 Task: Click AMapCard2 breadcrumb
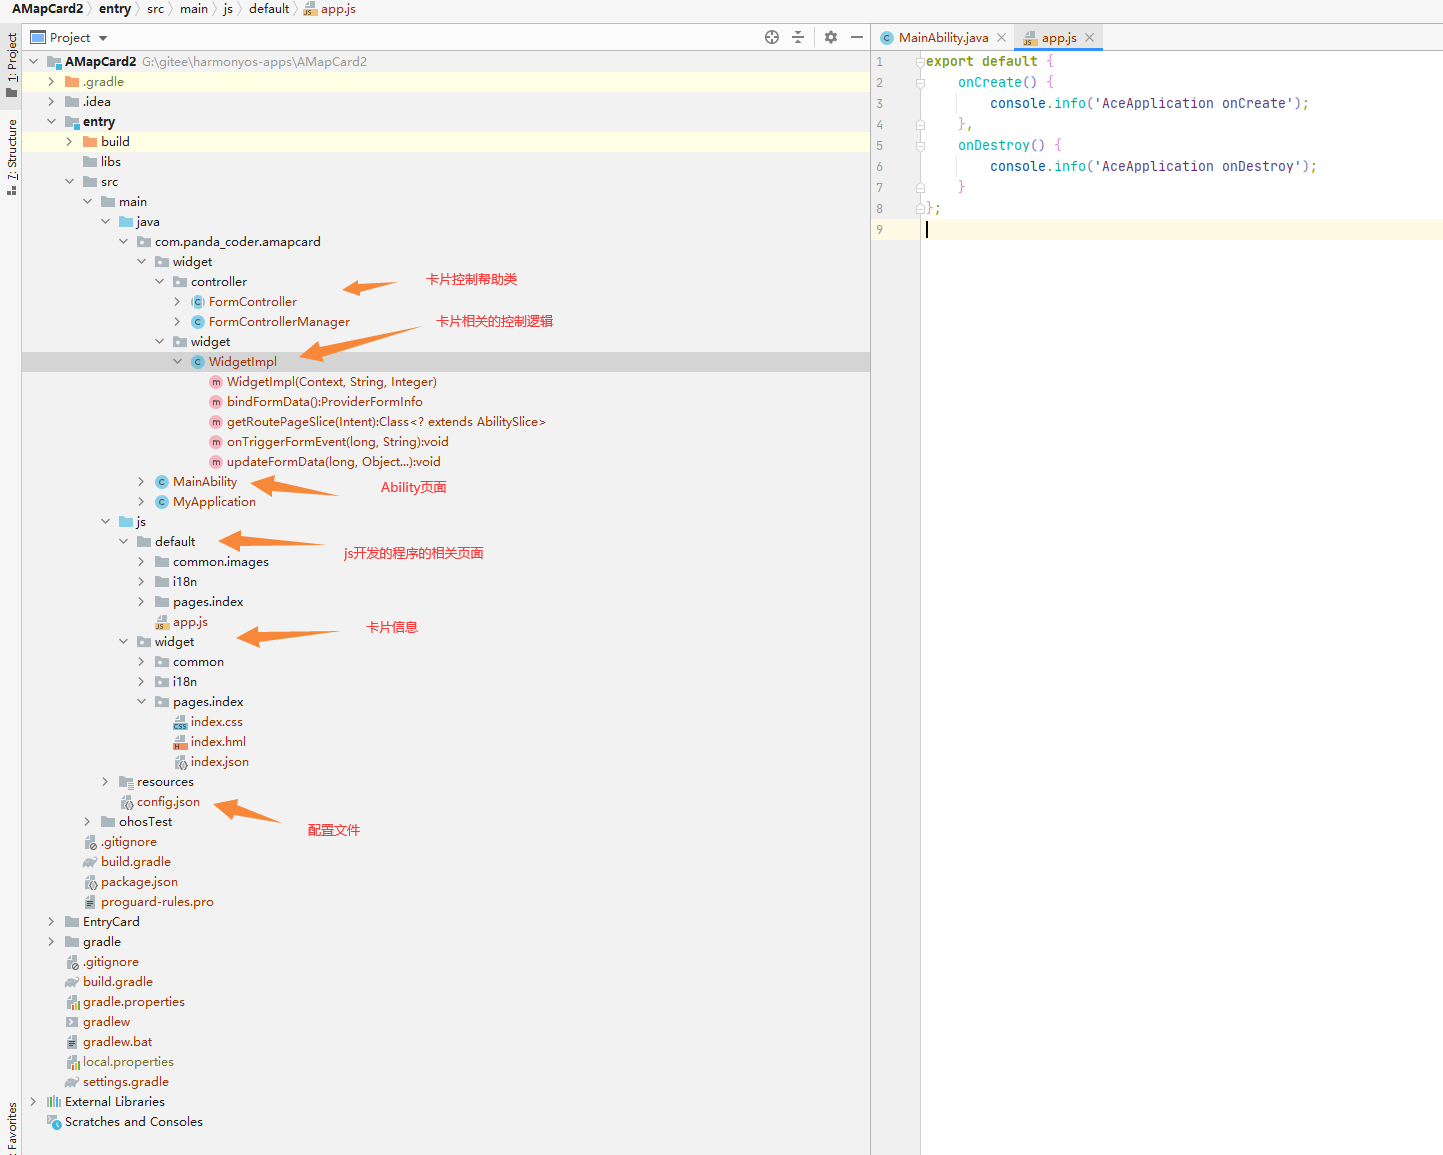(x=47, y=8)
